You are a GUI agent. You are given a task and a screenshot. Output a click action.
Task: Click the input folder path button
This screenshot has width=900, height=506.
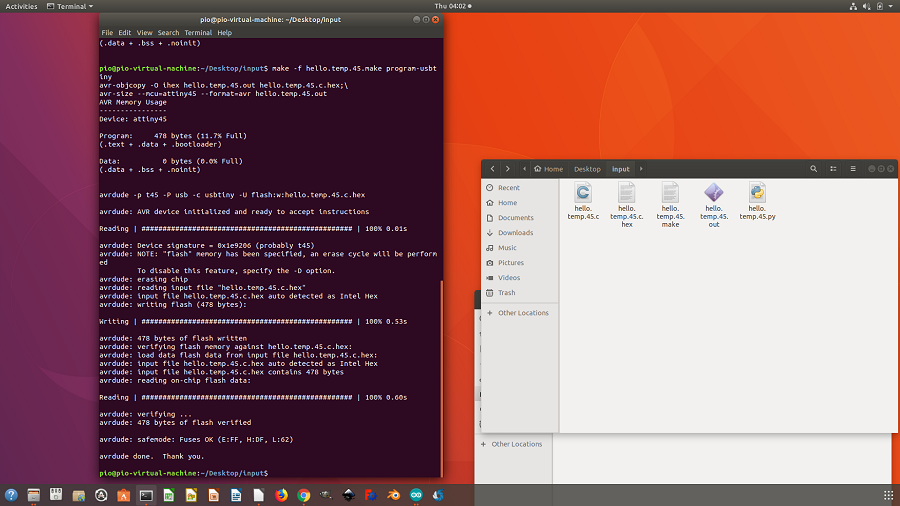click(620, 169)
